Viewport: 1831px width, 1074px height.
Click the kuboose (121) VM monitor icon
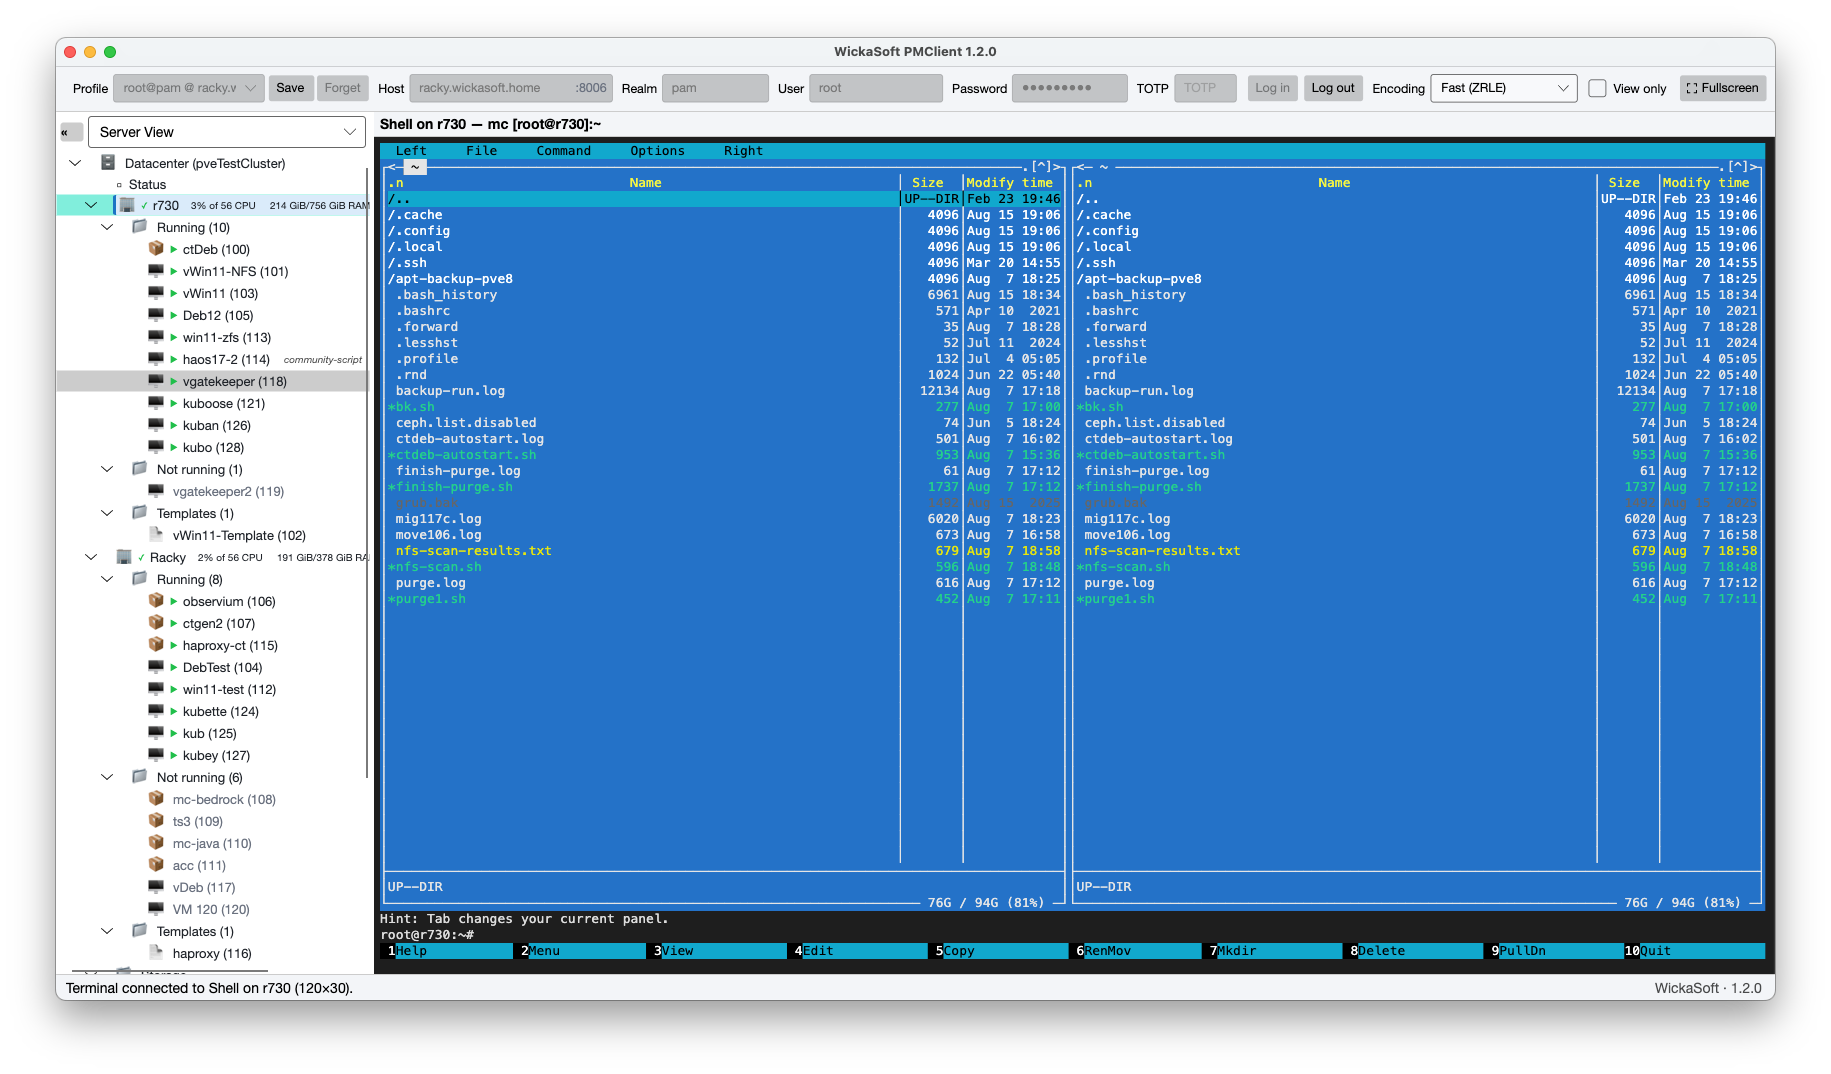(x=156, y=403)
